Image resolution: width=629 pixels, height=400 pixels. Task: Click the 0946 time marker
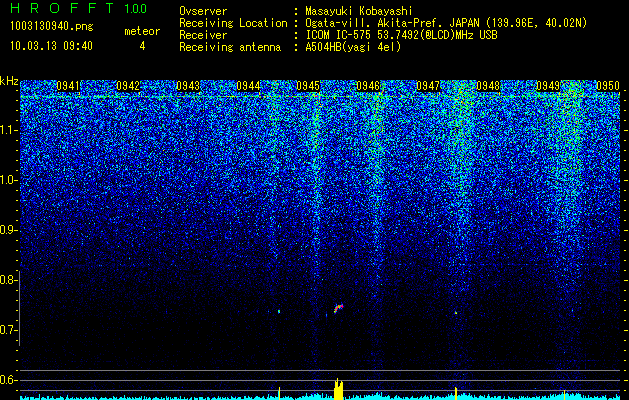[x=368, y=86]
